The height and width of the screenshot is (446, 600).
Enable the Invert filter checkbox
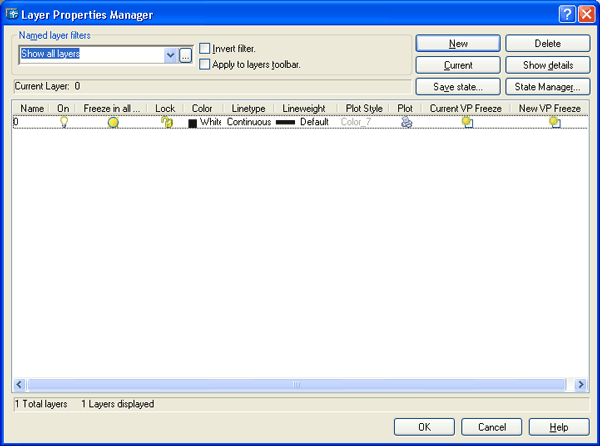(205, 48)
